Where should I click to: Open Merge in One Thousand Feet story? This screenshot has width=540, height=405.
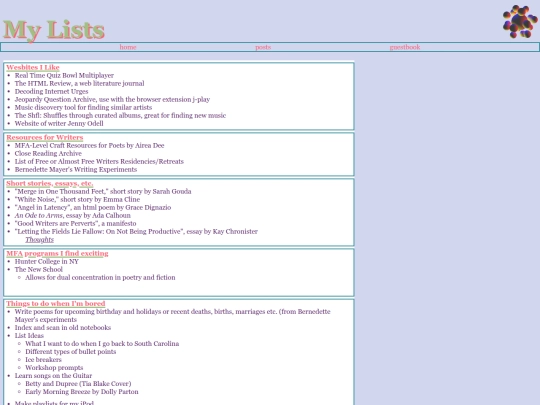click(103, 191)
